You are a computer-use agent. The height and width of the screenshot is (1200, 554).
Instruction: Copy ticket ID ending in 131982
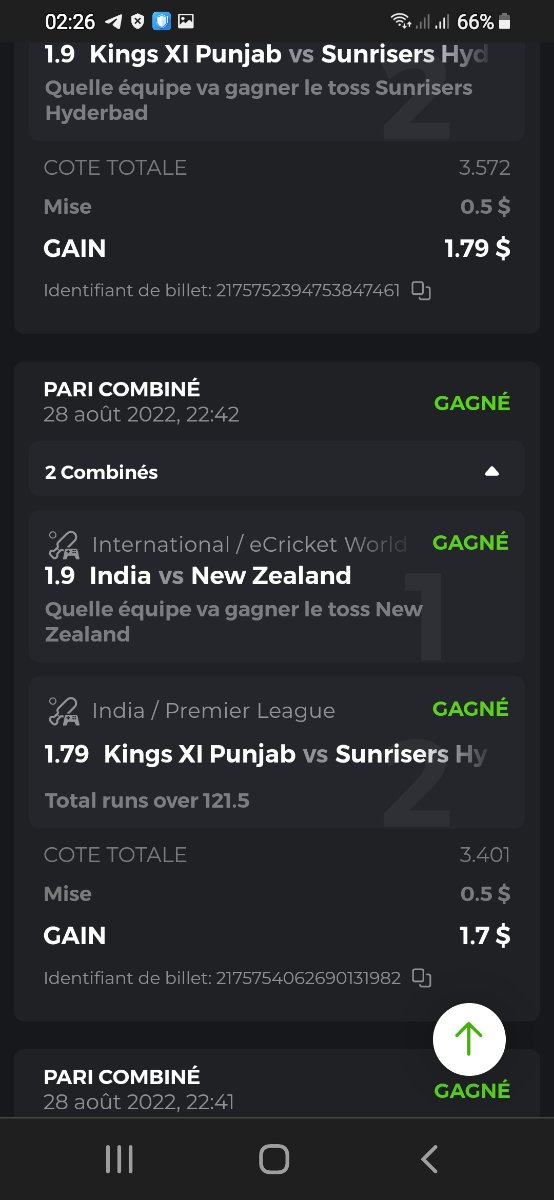pos(421,978)
